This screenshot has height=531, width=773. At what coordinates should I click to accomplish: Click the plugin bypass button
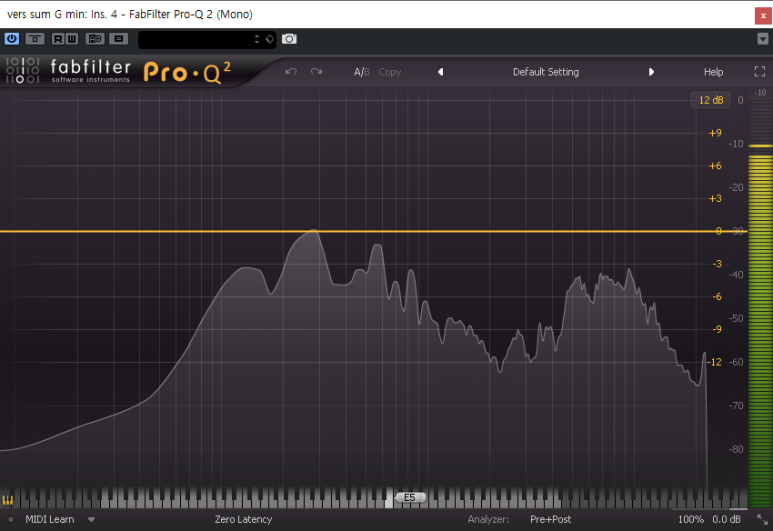(x=35, y=38)
